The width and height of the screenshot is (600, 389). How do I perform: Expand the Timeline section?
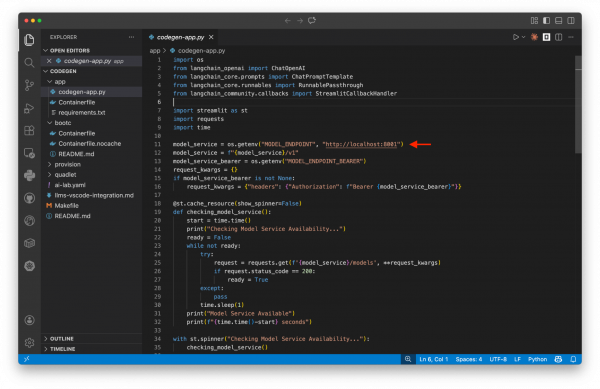(62, 349)
